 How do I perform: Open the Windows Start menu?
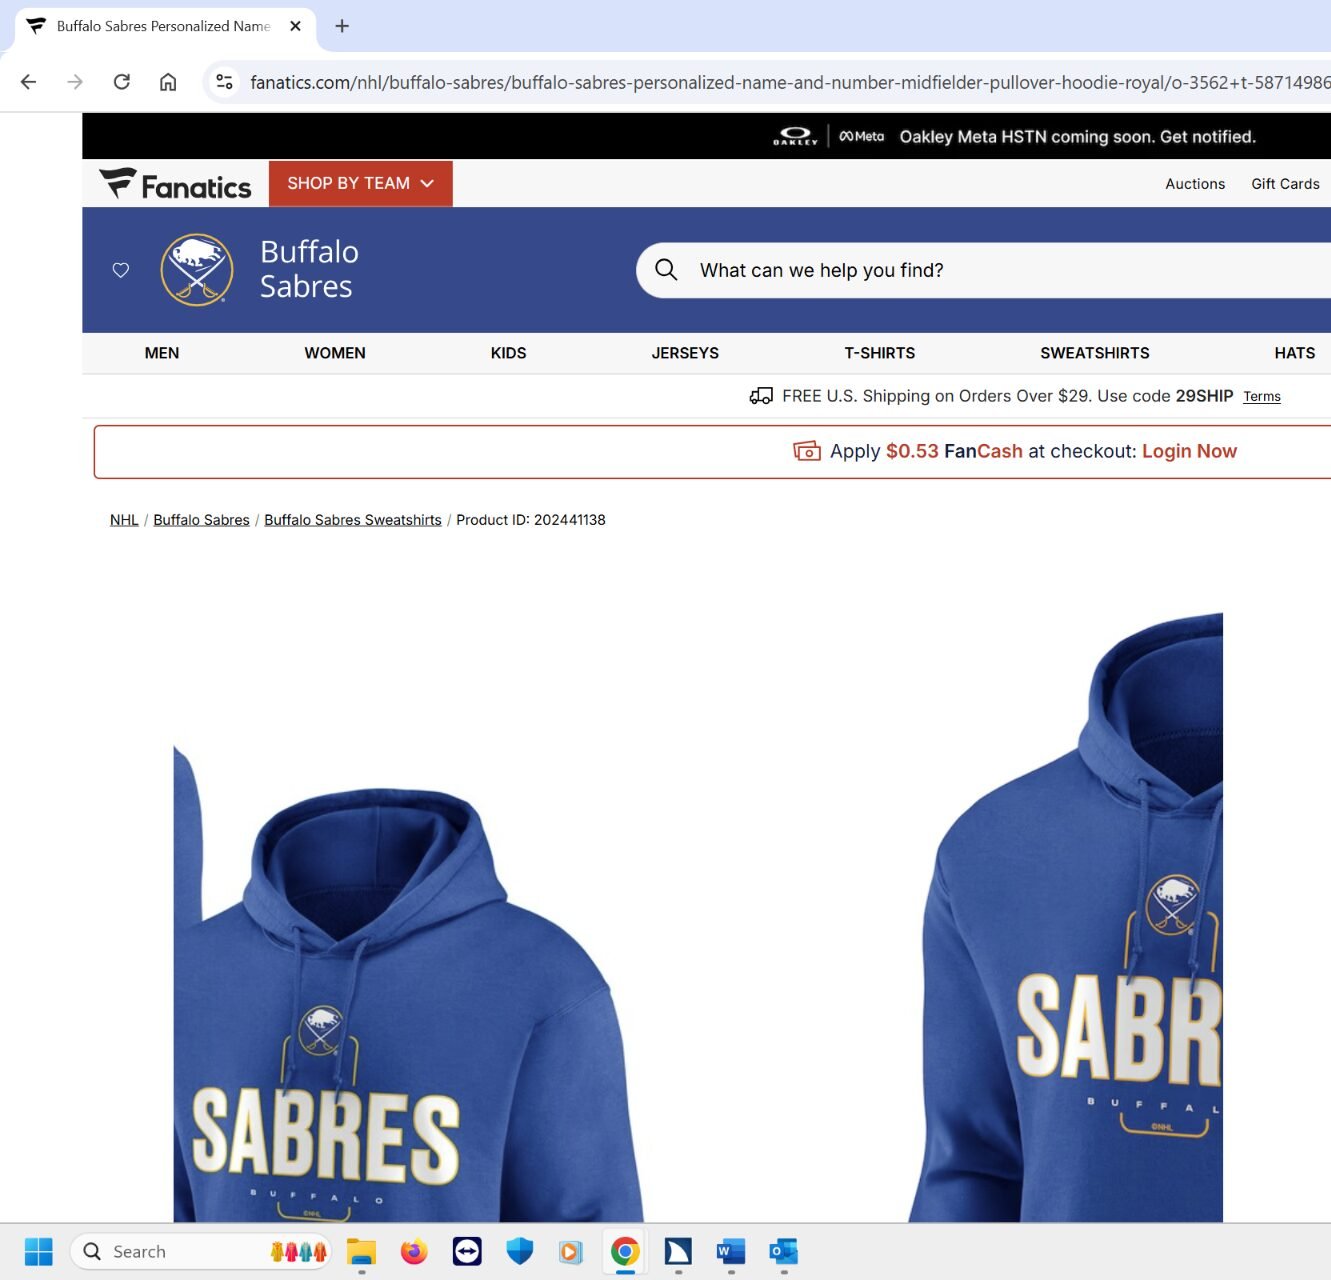point(38,1251)
